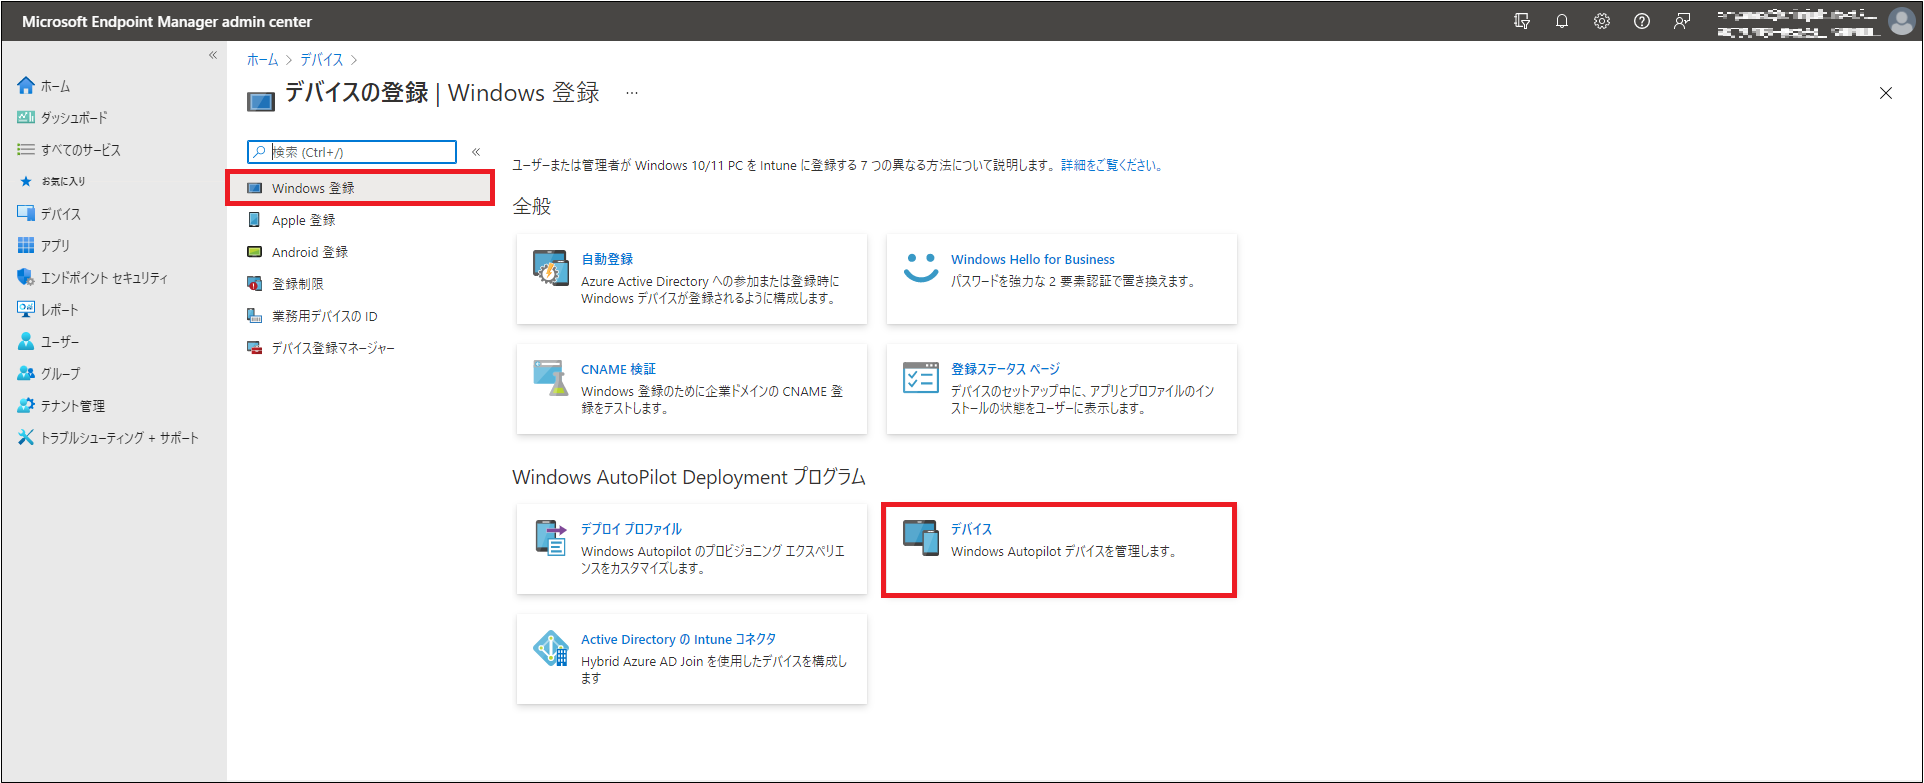This screenshot has width=1924, height=783.
Task: Open the CNAME 検証 link
Action: coord(618,369)
